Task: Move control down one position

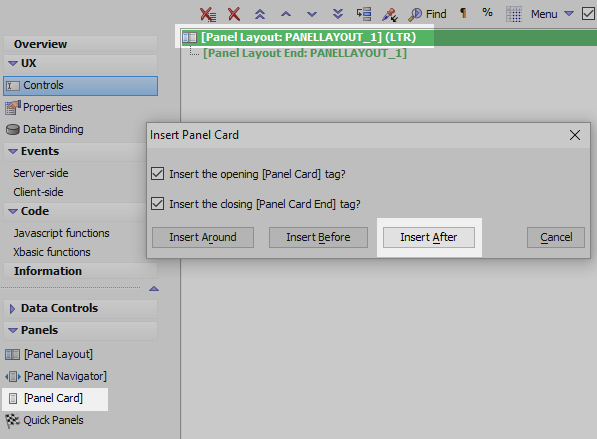Action: coord(312,14)
